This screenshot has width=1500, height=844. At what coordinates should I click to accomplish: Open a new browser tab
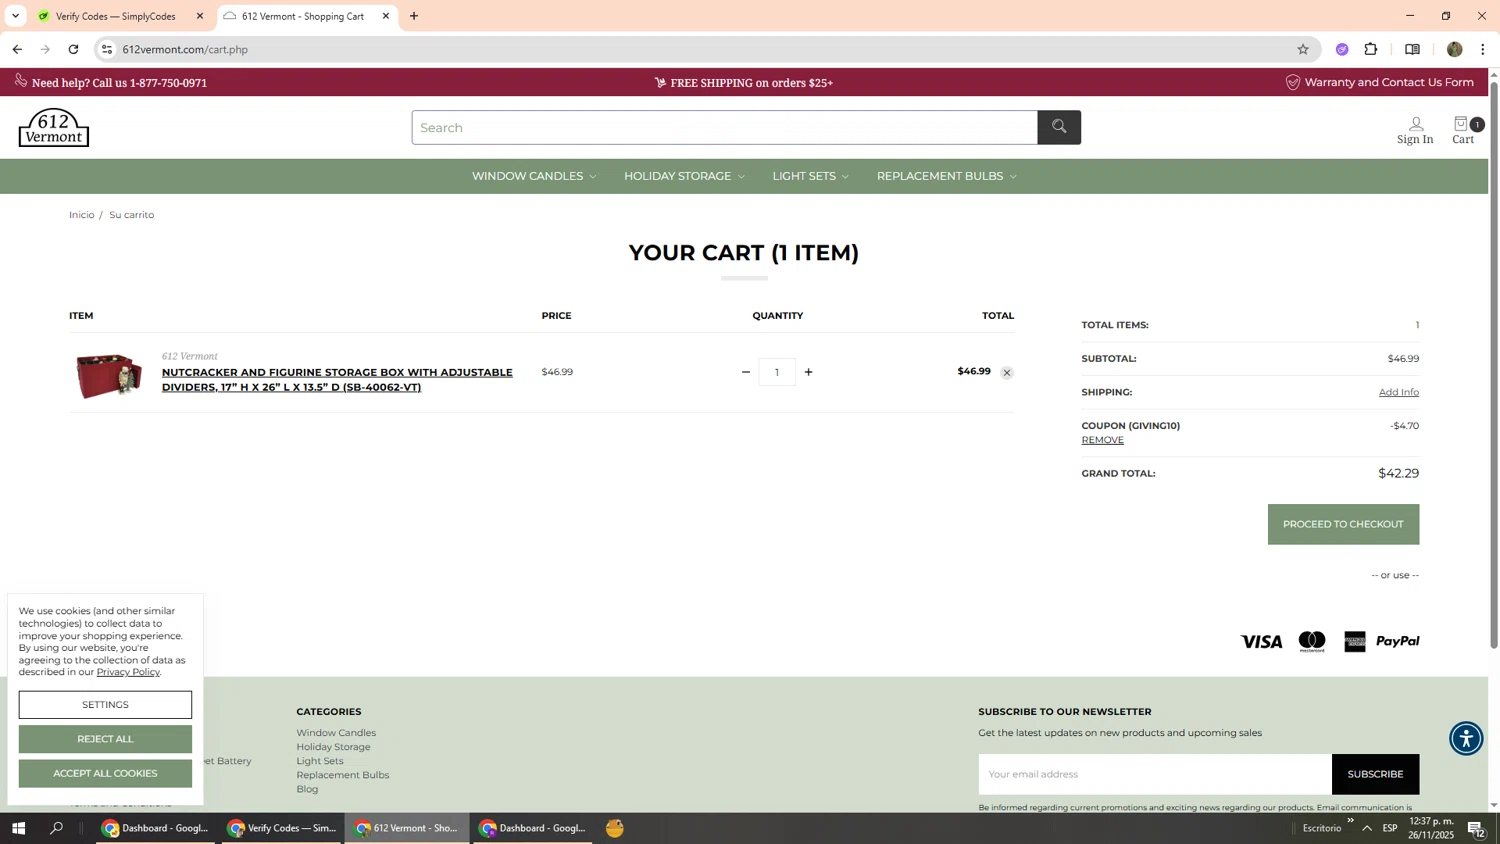point(414,16)
